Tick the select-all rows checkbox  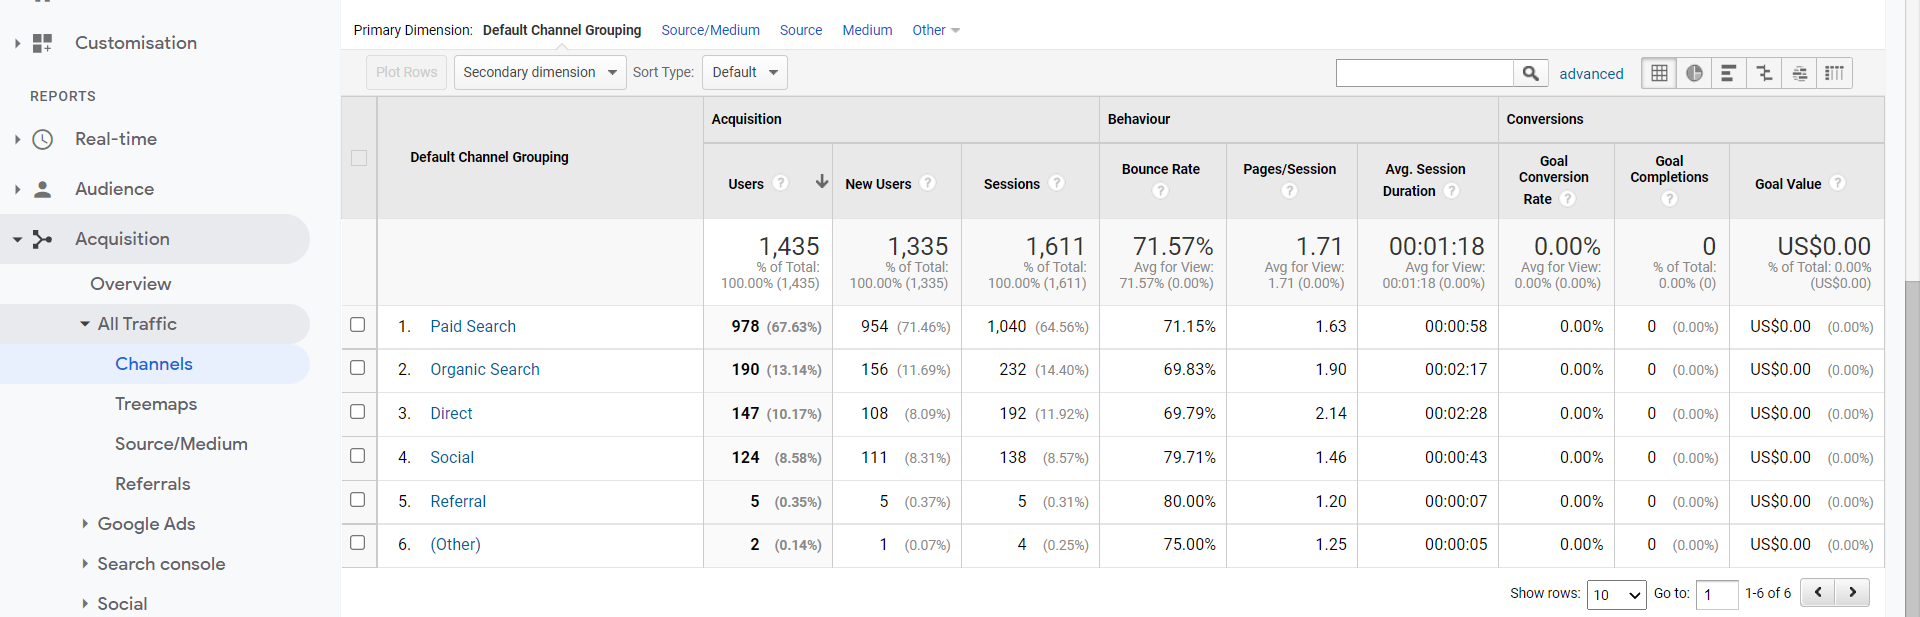point(359,158)
